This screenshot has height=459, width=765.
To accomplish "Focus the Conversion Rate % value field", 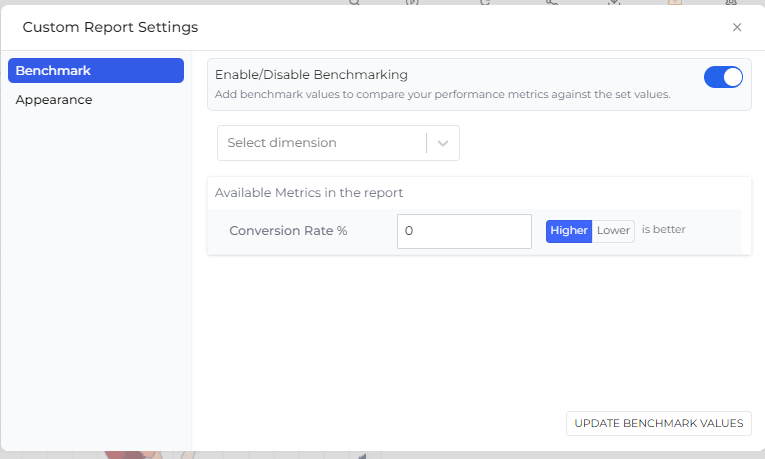I will pyautogui.click(x=464, y=231).
